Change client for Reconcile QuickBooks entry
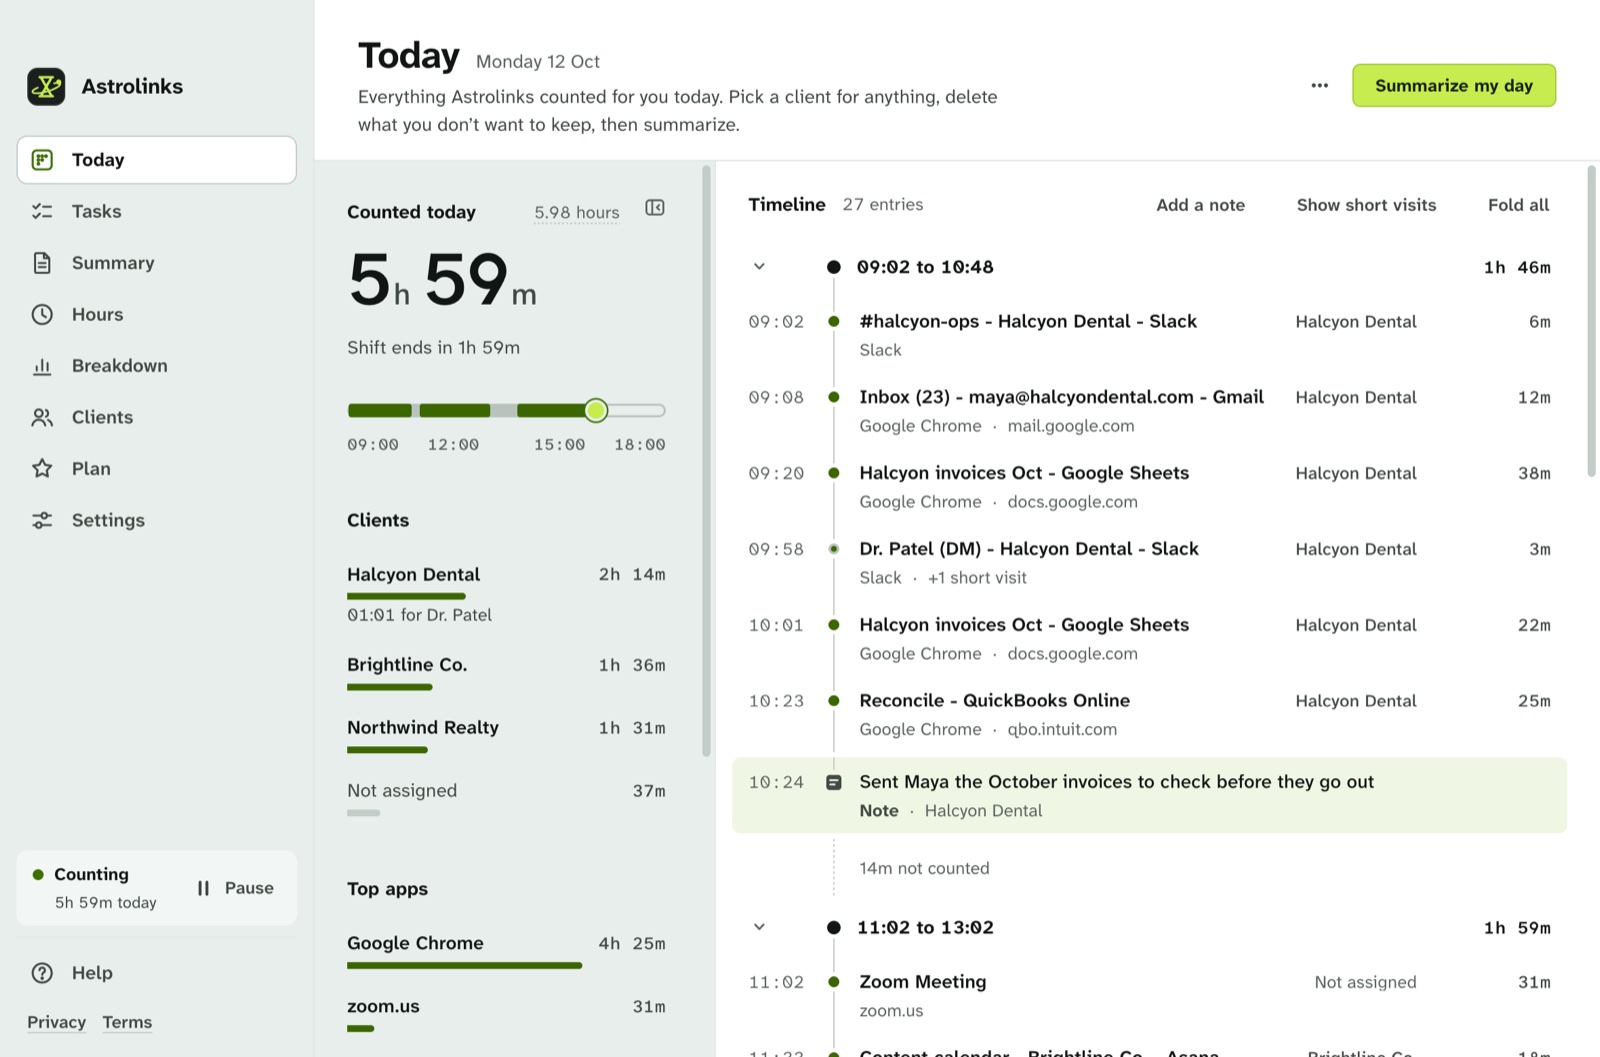 (1356, 701)
